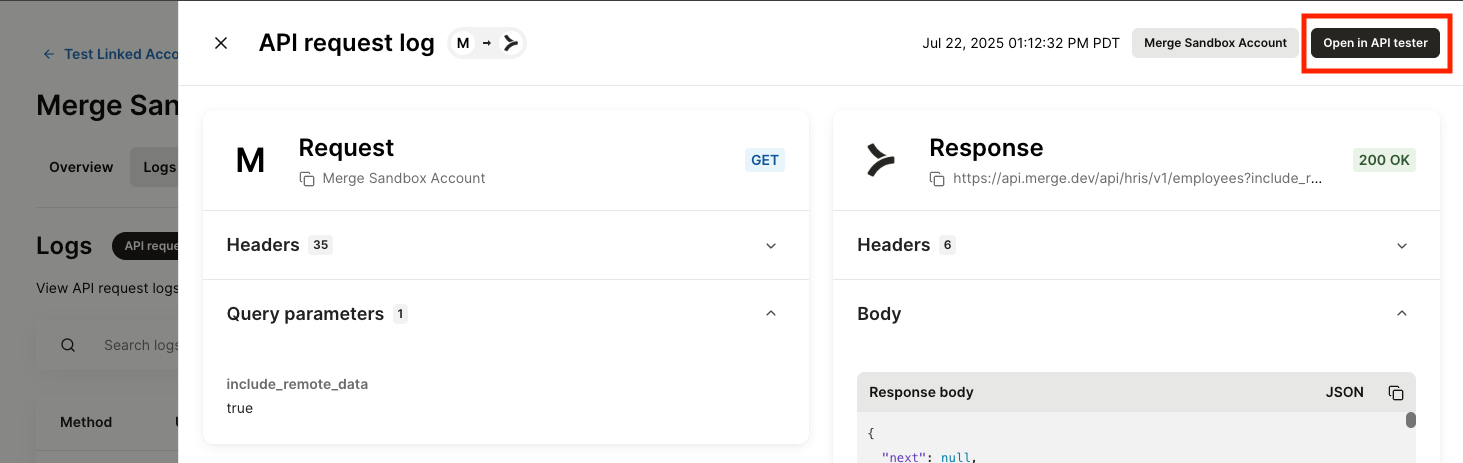Open in API tester button
This screenshot has height=463, width=1463.
point(1375,43)
